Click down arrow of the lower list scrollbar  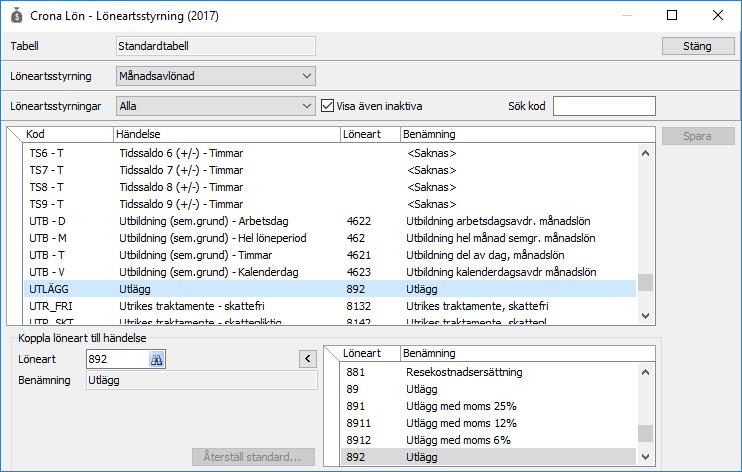click(x=645, y=457)
